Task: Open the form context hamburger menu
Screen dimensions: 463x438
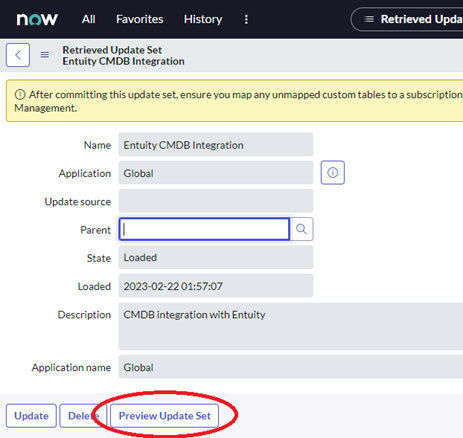Action: pos(45,55)
